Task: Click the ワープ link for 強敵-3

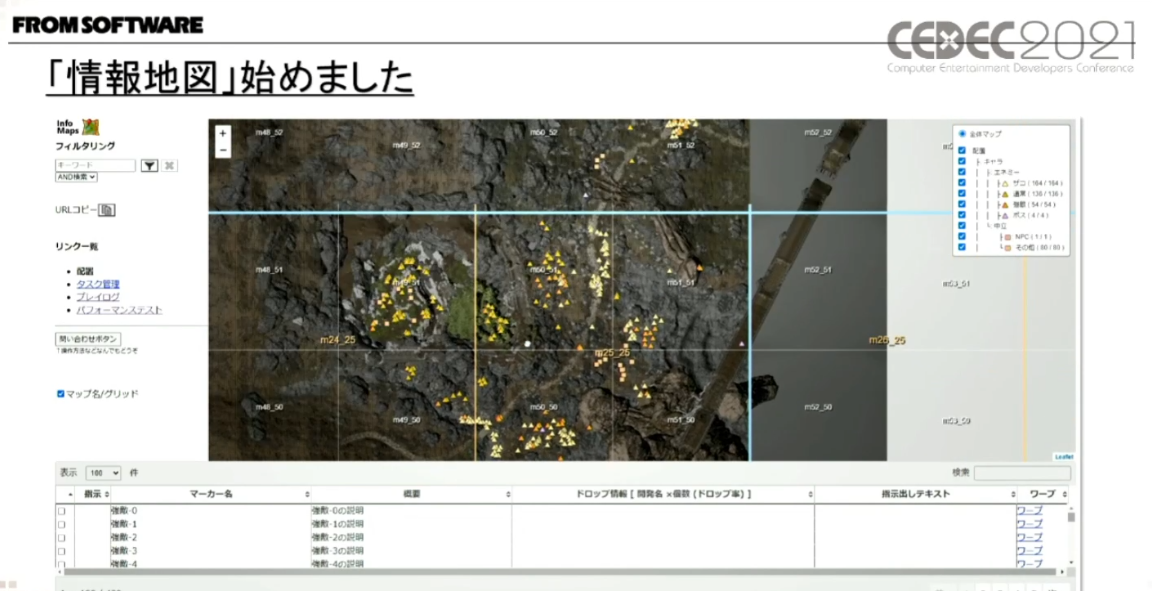Action: click(1029, 550)
